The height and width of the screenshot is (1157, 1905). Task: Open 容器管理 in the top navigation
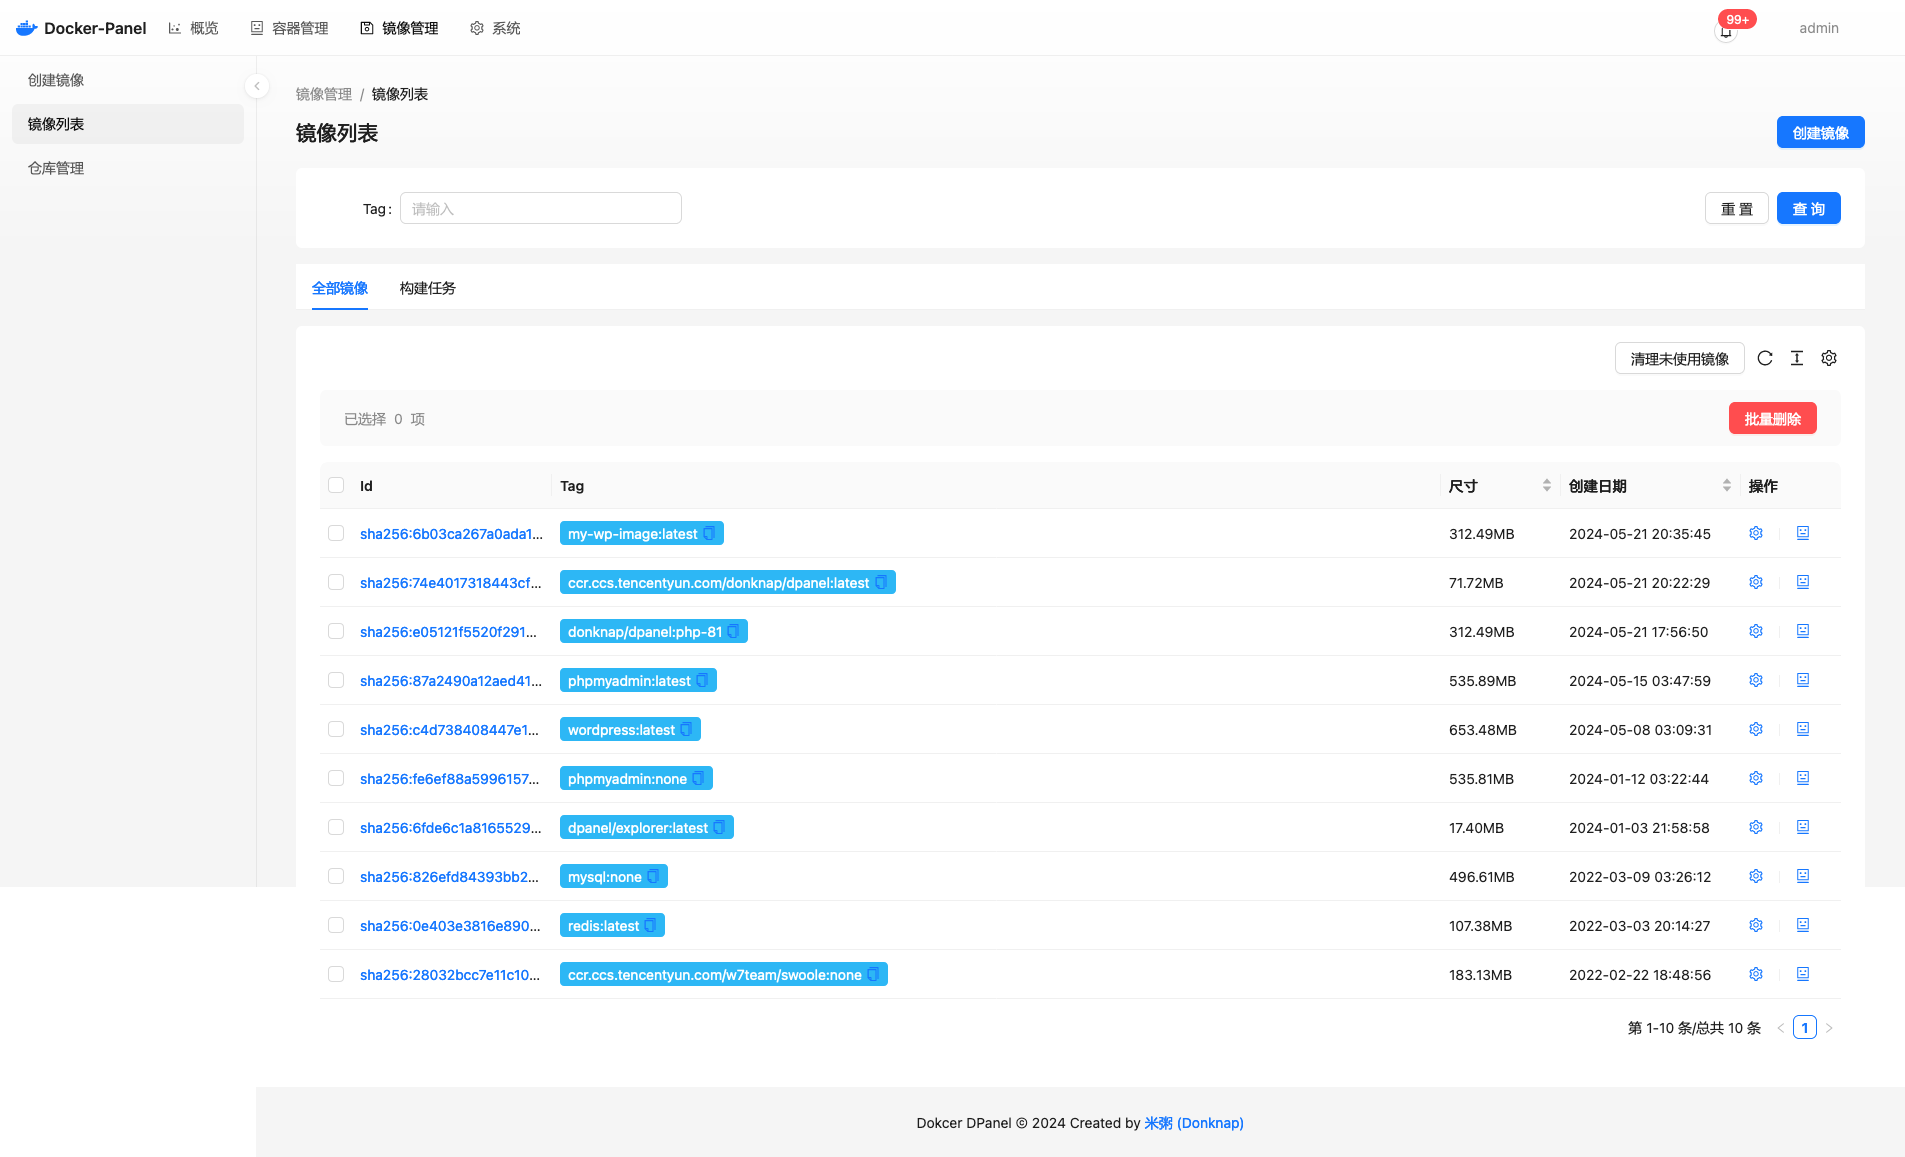pos(289,27)
